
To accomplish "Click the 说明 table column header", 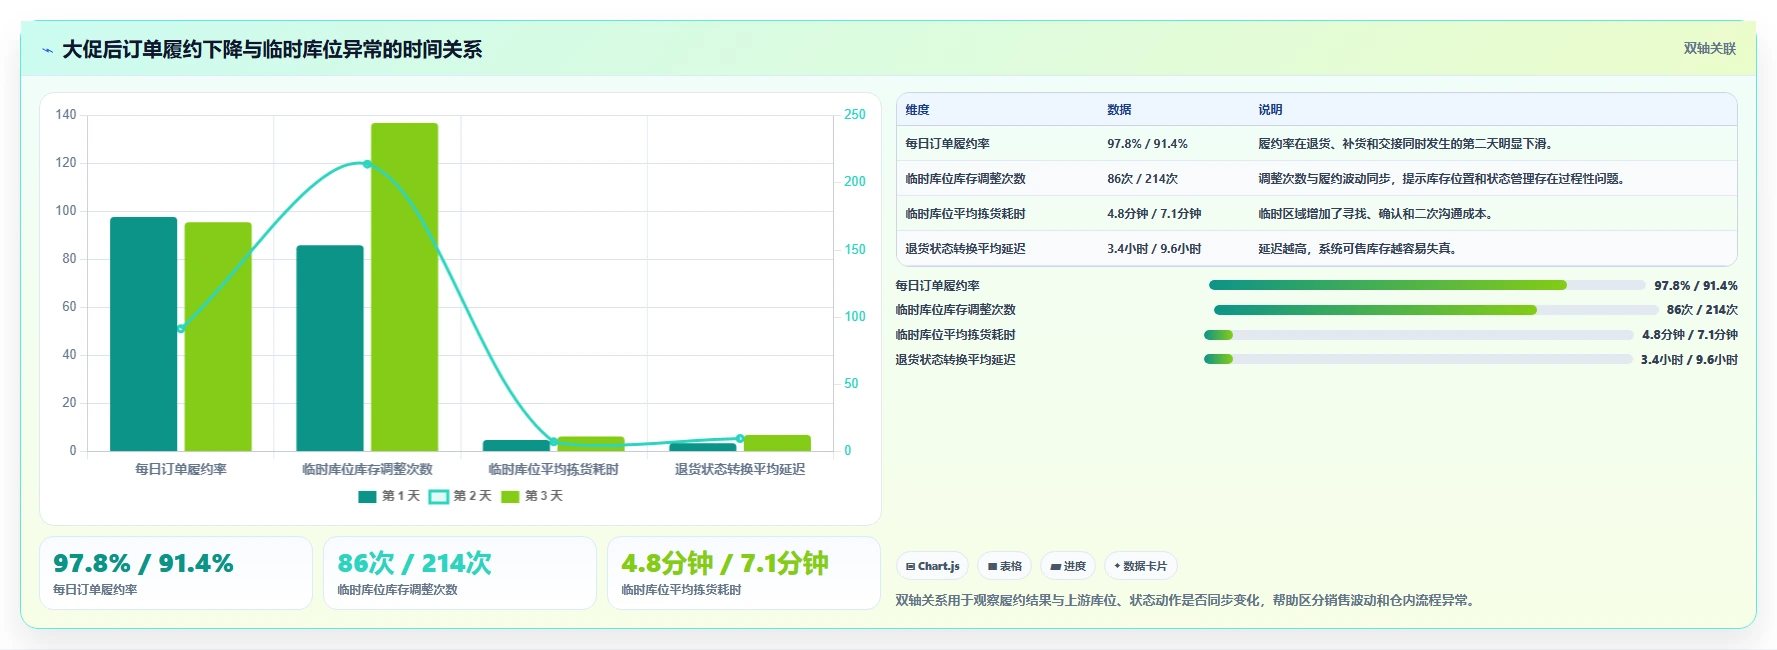I will (x=1270, y=110).
